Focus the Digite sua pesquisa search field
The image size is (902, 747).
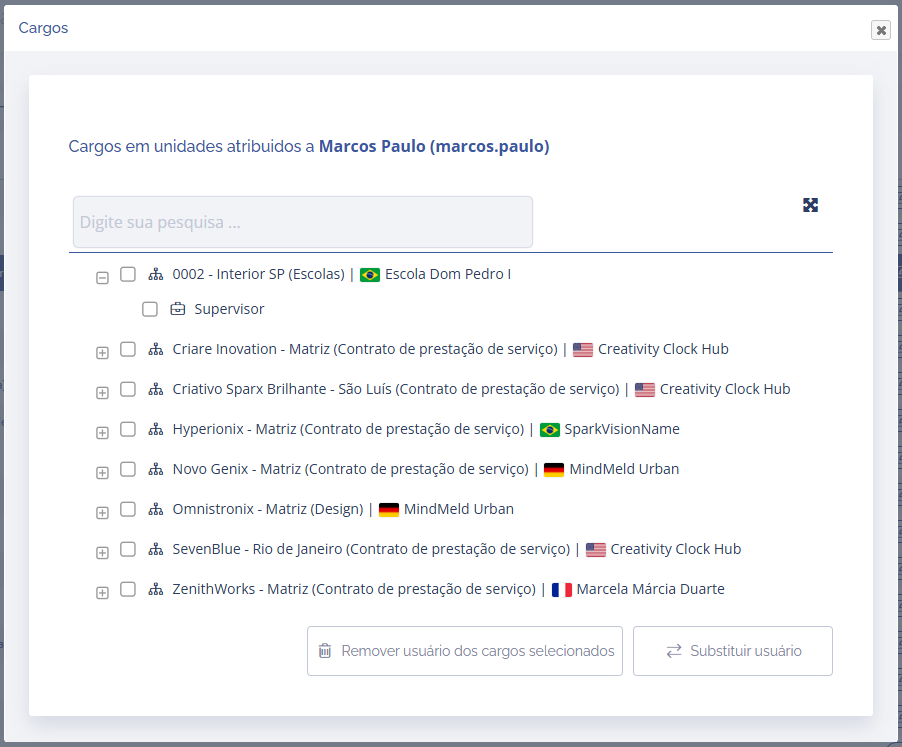coord(302,222)
